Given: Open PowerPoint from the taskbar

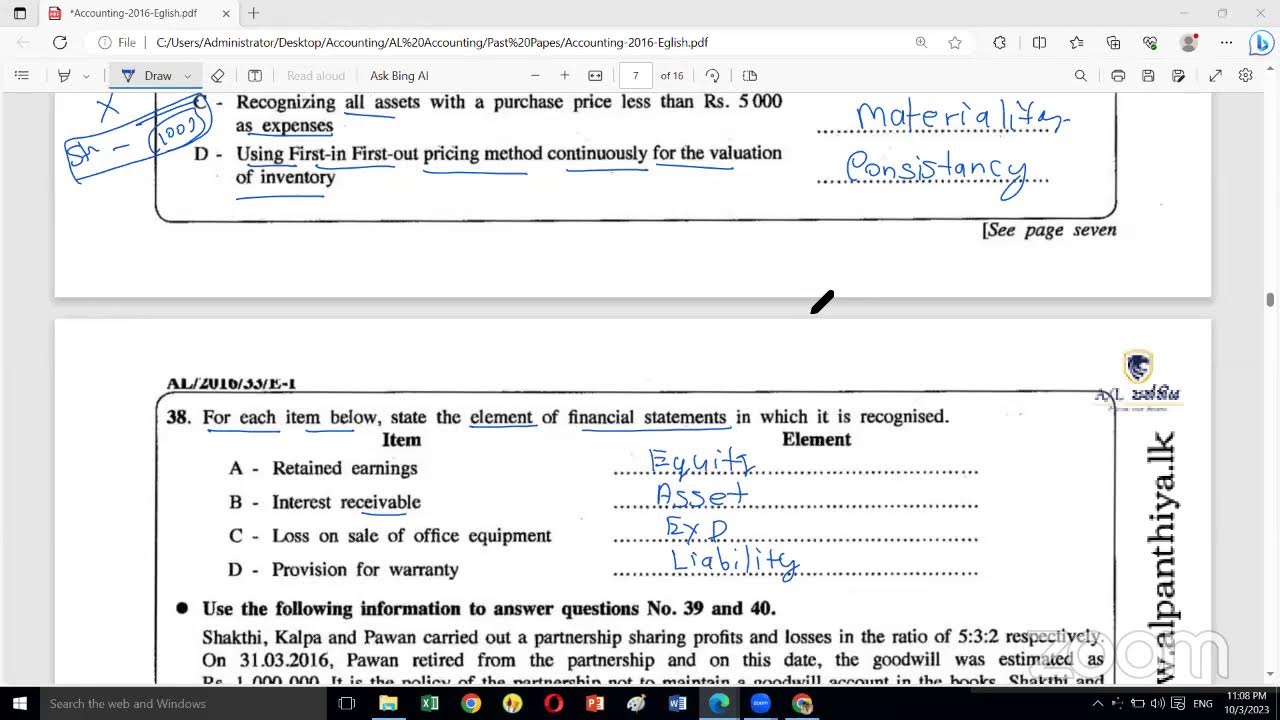Looking at the screenshot, I should click(x=595, y=704).
